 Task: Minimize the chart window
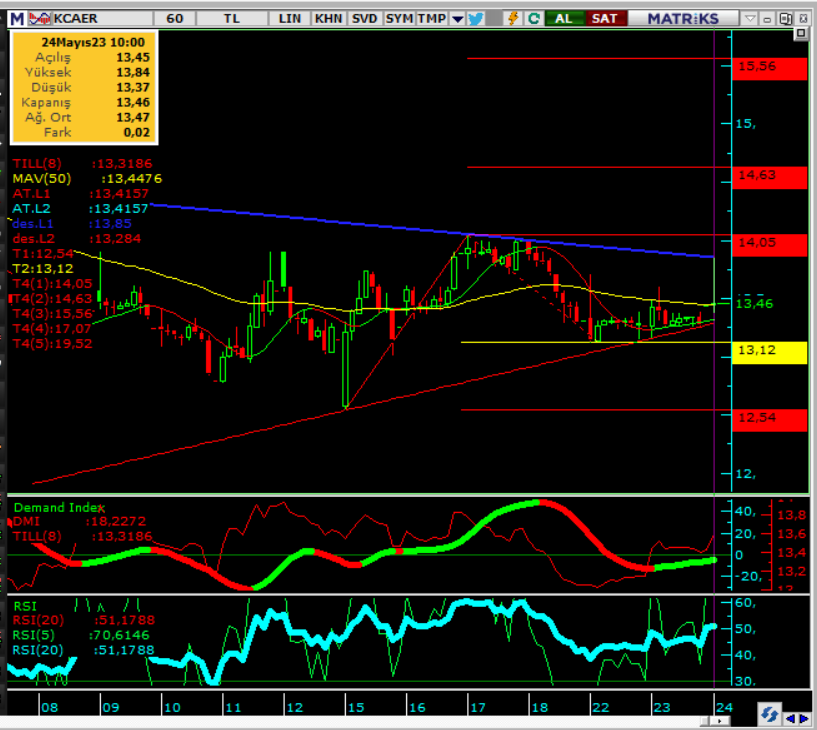click(x=767, y=19)
